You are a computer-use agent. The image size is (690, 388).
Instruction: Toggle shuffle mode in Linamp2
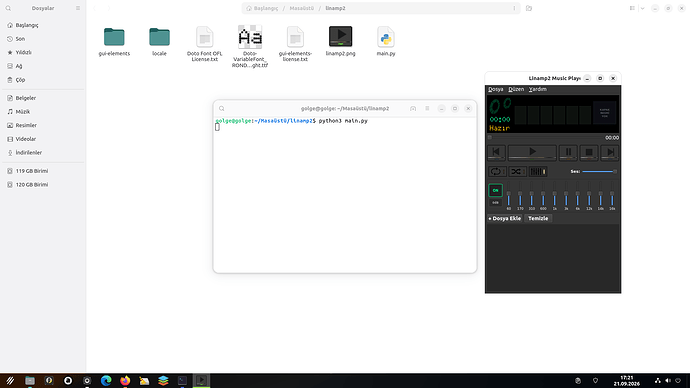click(517, 172)
